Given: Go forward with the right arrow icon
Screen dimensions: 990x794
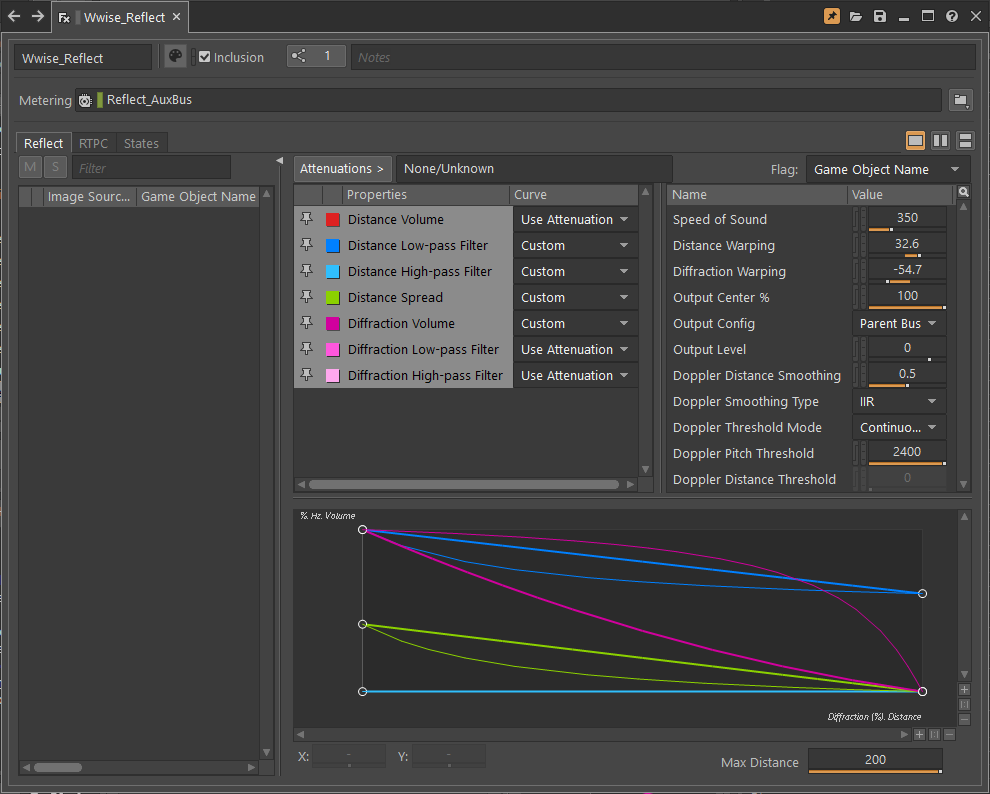Looking at the screenshot, I should (x=38, y=16).
